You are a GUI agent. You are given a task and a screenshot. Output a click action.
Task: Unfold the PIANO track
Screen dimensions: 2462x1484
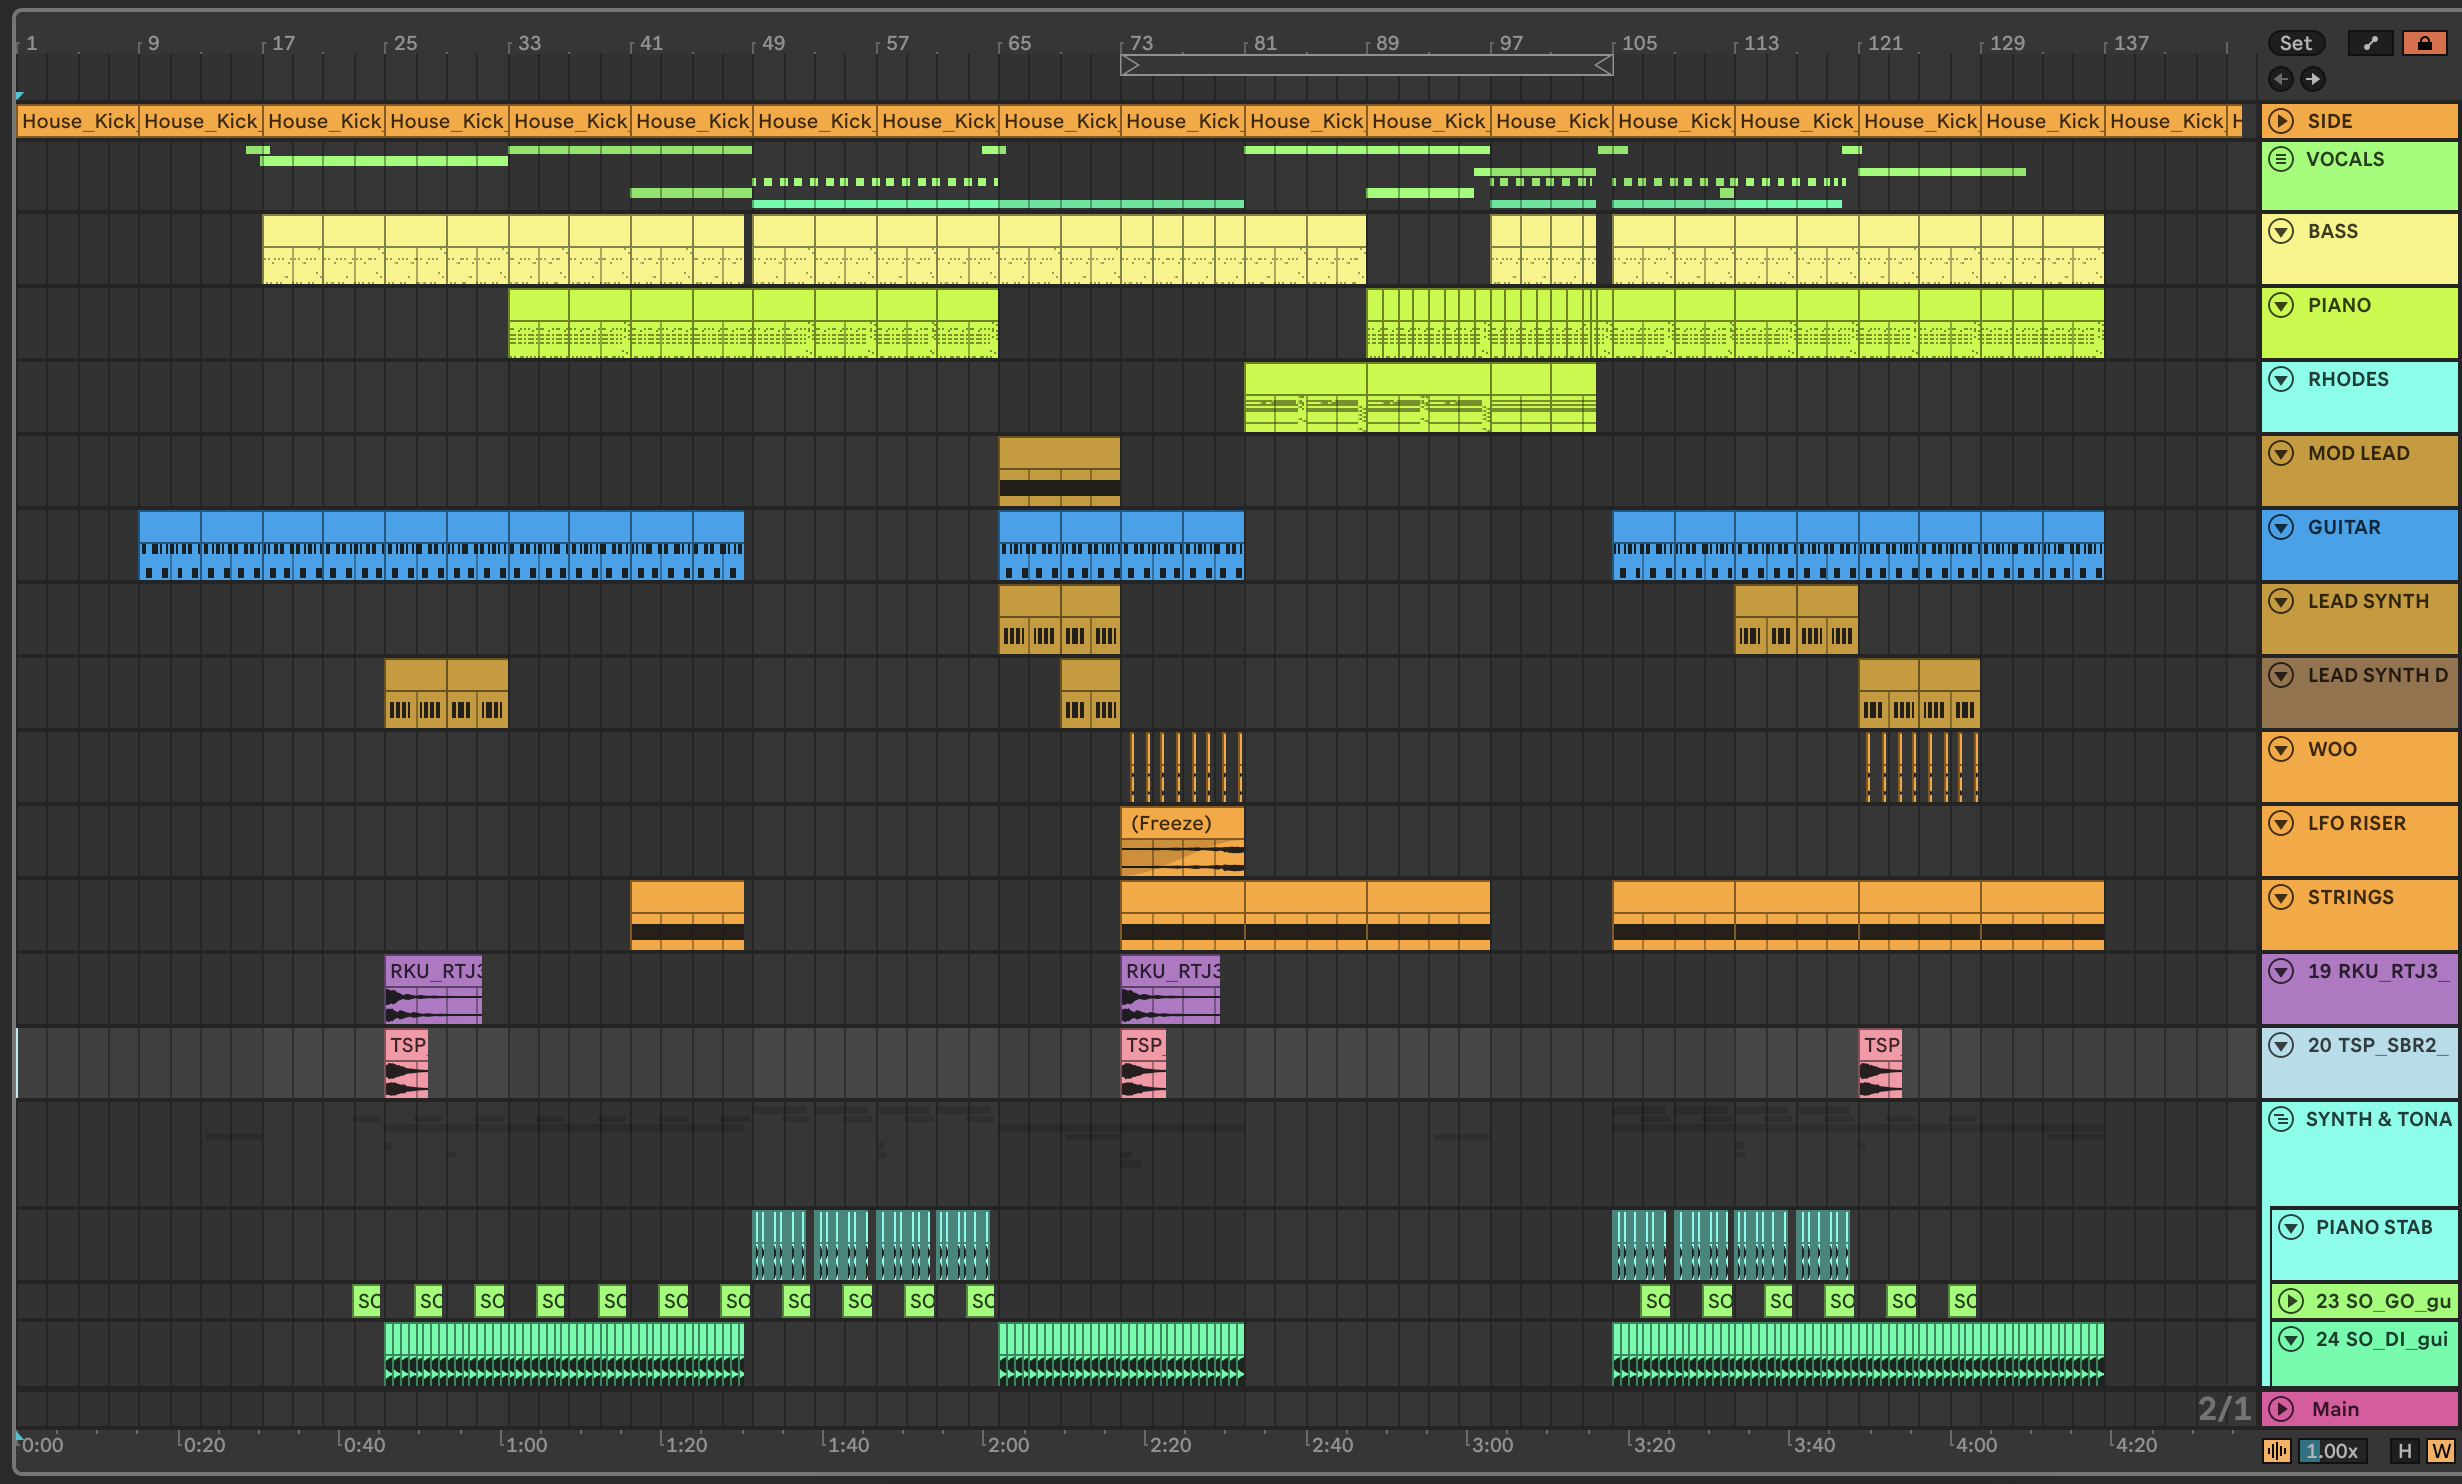click(2281, 305)
